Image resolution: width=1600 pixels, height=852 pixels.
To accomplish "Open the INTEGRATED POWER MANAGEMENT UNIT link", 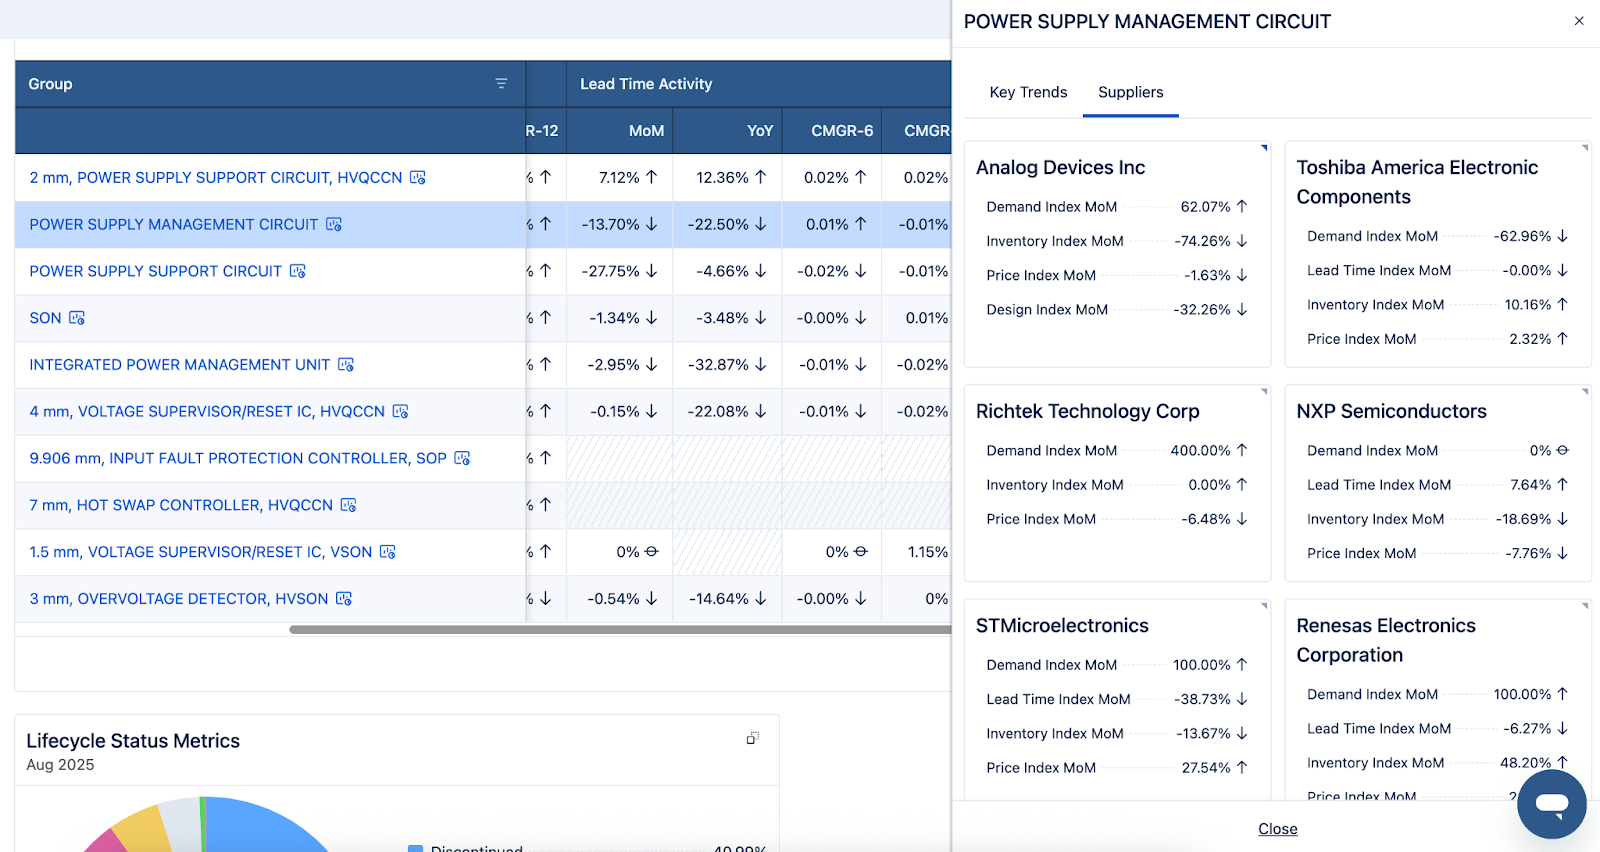I will (x=180, y=365).
